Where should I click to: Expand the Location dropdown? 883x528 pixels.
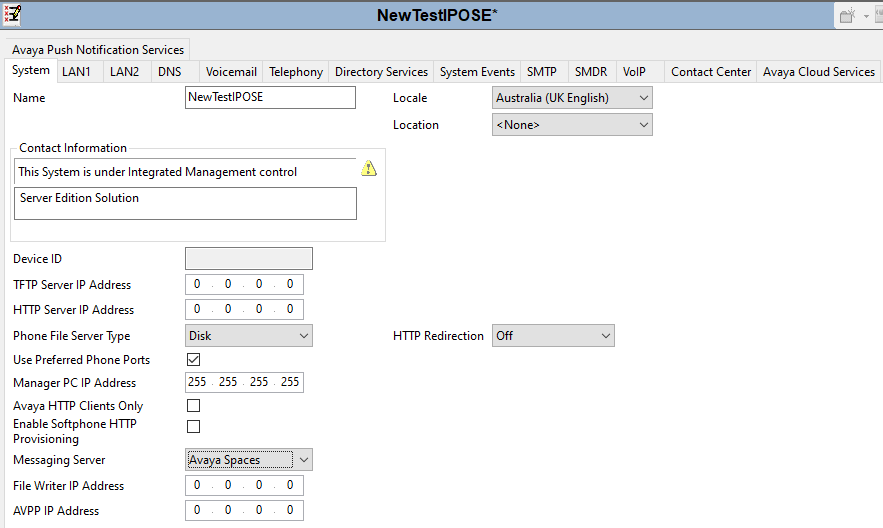click(572, 124)
